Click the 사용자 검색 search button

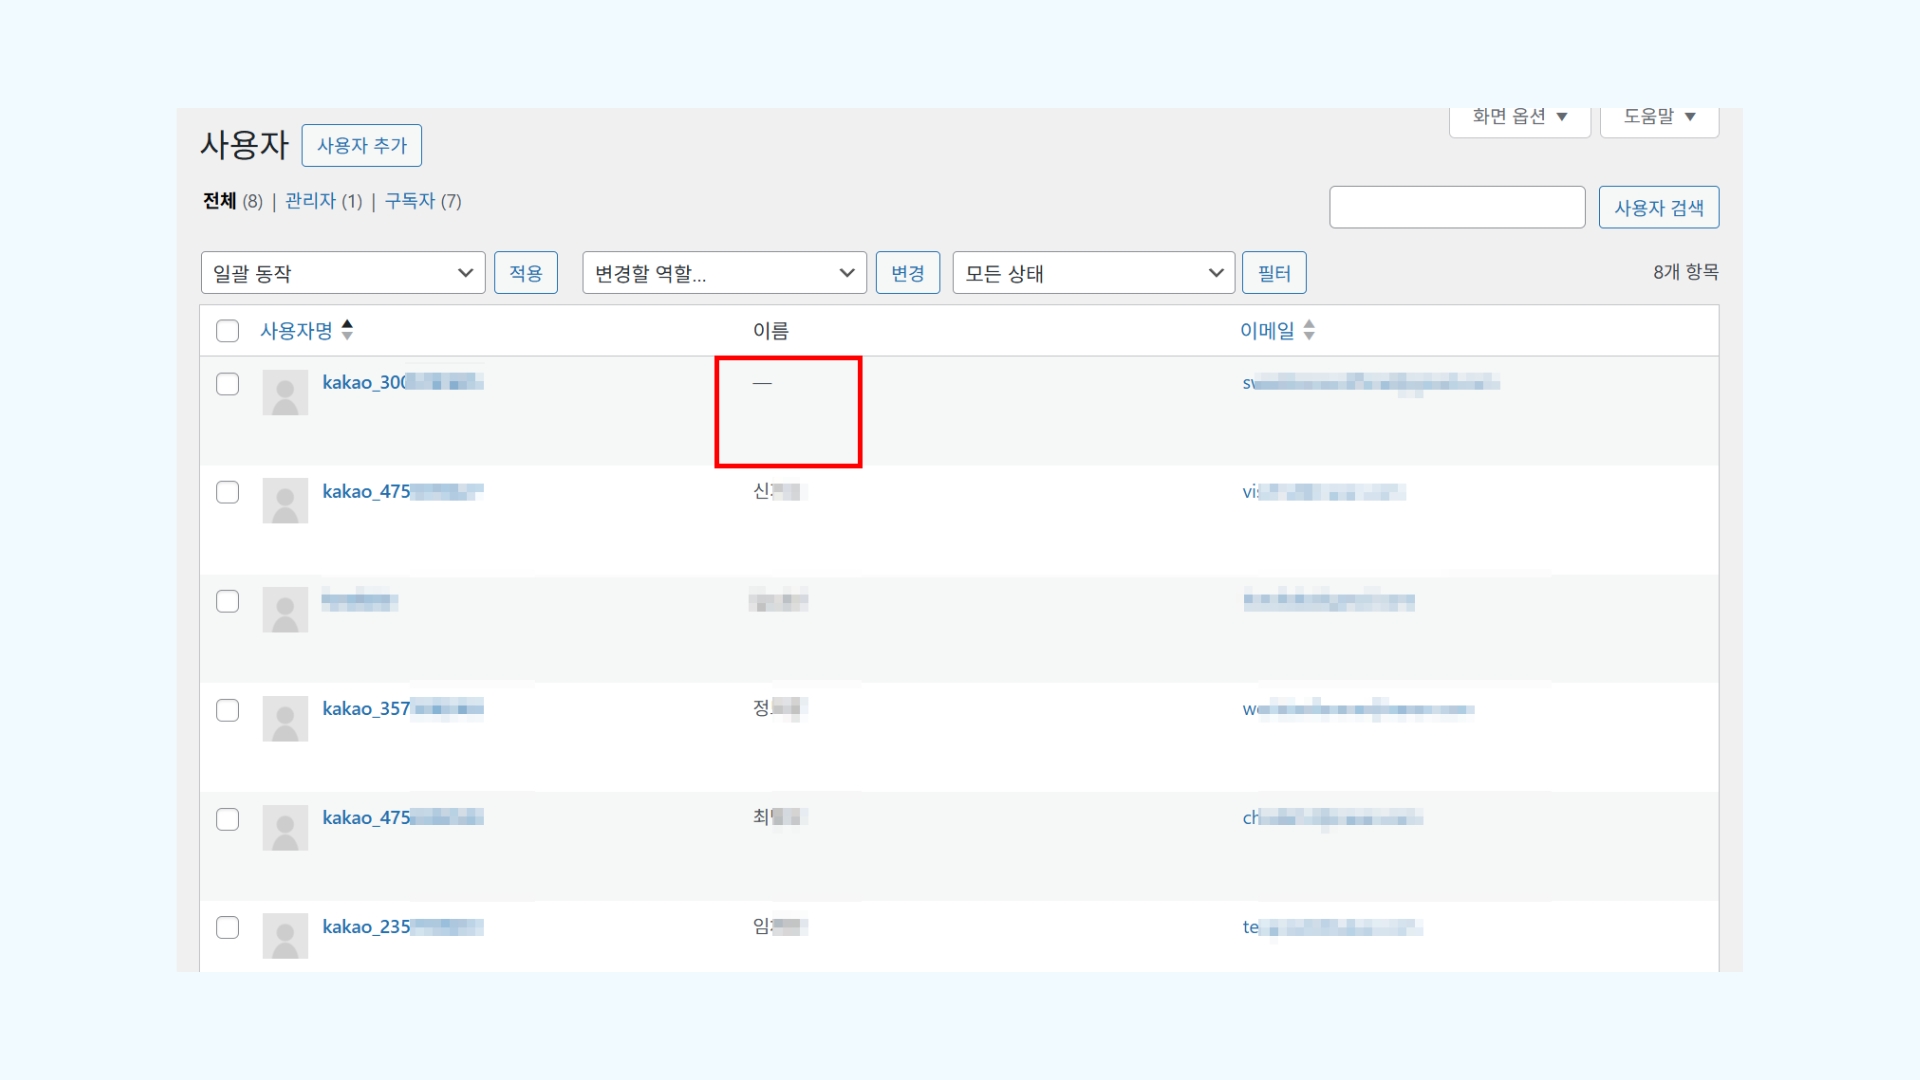[1658, 208]
